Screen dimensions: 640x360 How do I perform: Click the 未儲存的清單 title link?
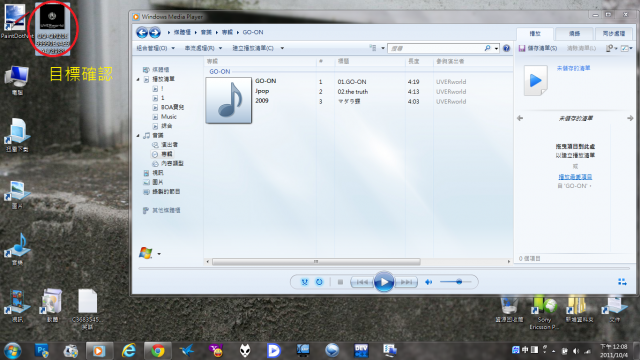pos(573,68)
